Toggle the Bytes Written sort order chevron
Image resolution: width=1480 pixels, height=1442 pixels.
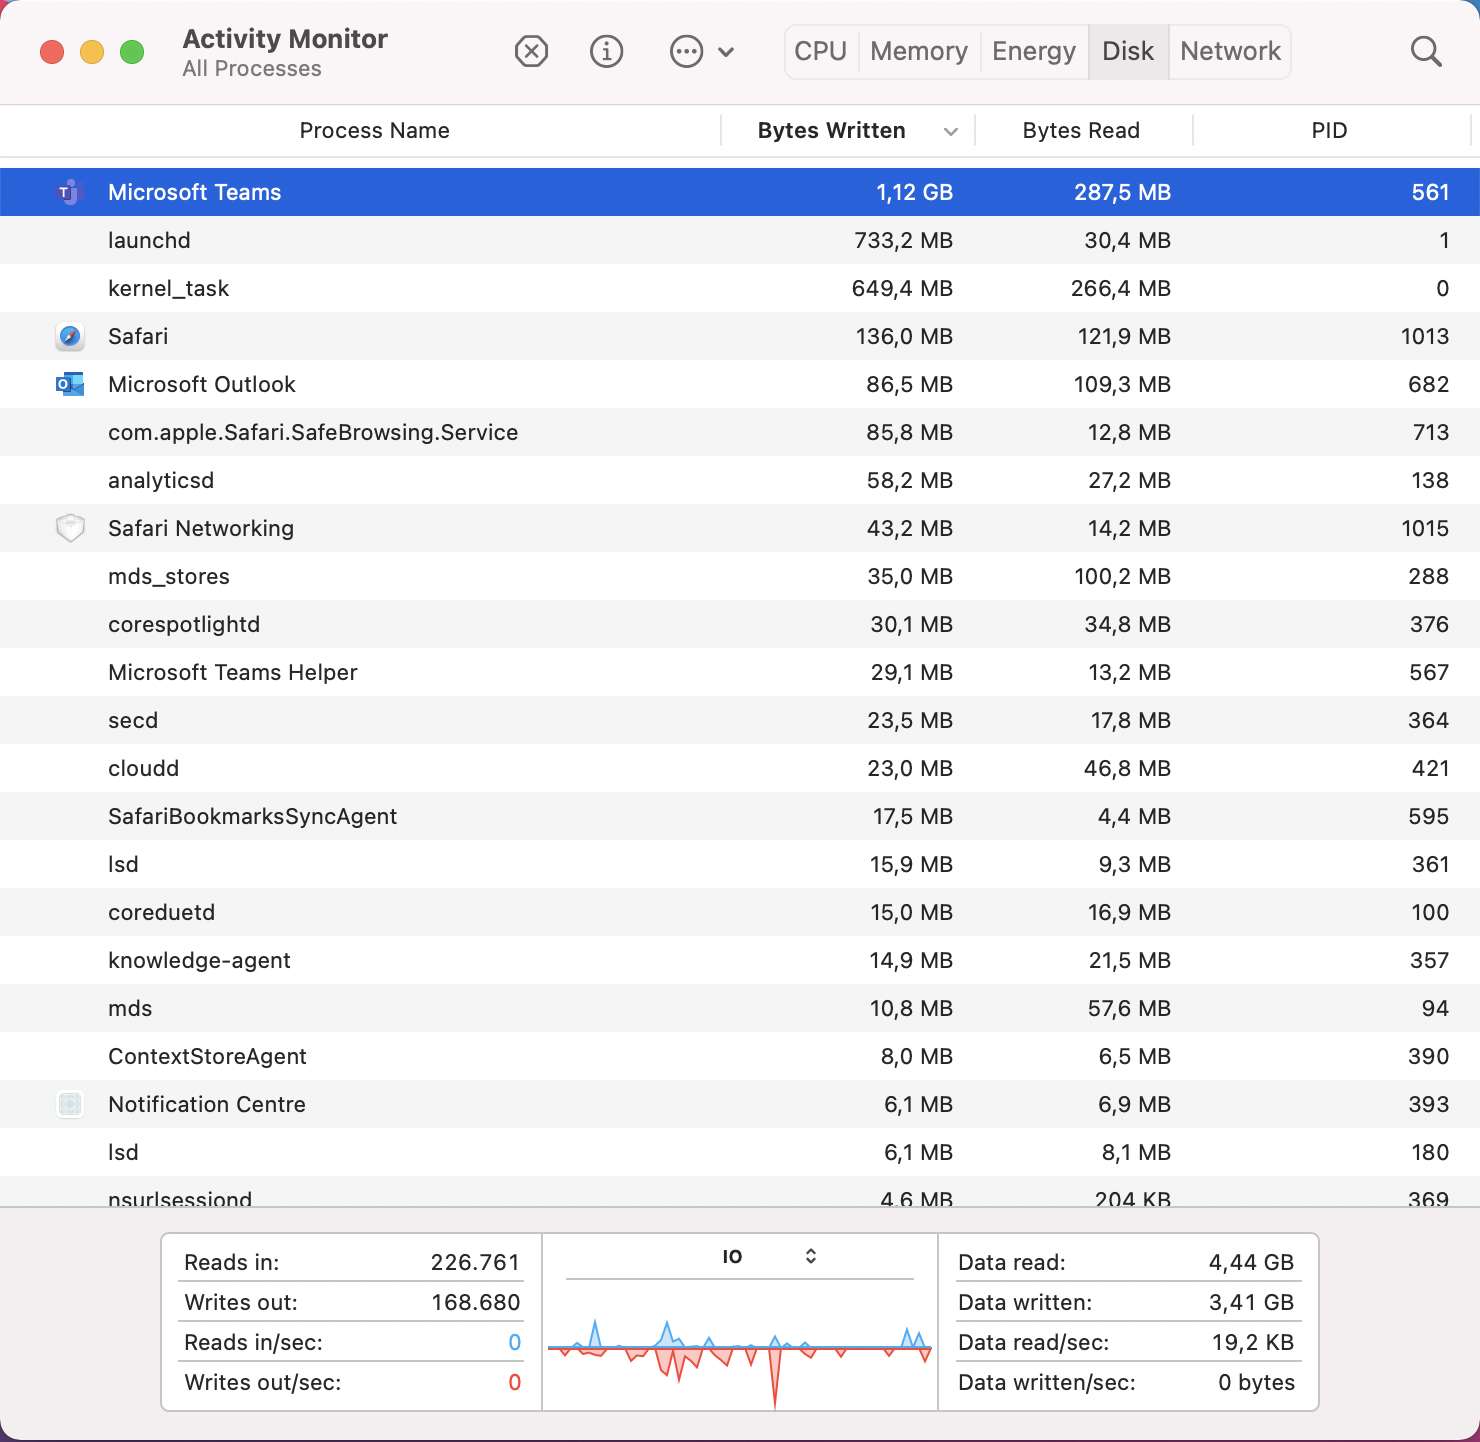coord(951,132)
